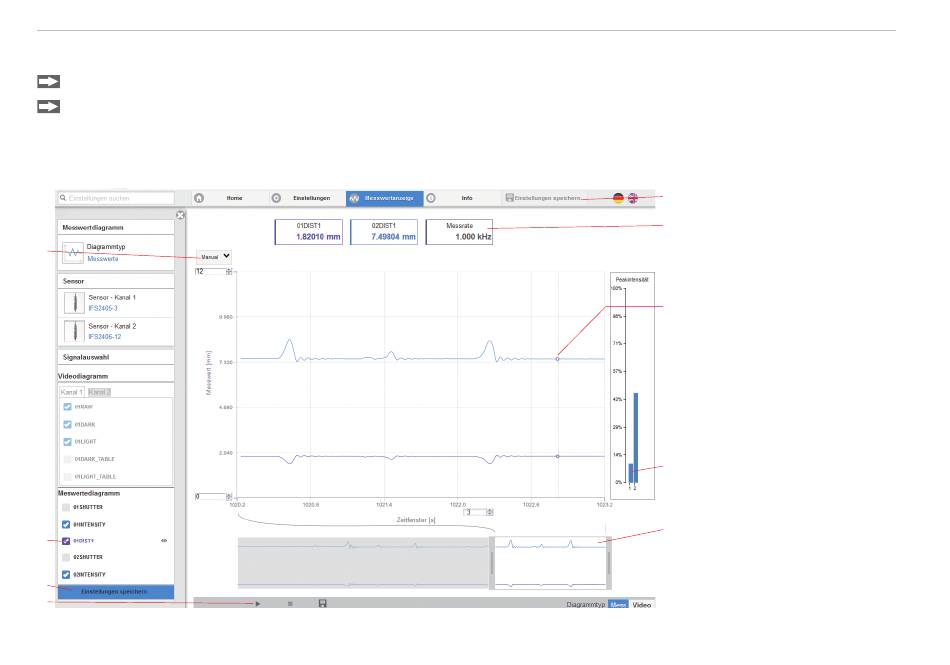Click the Messwertanzeige waveform icon
The height and width of the screenshot is (665, 950).
(354, 198)
